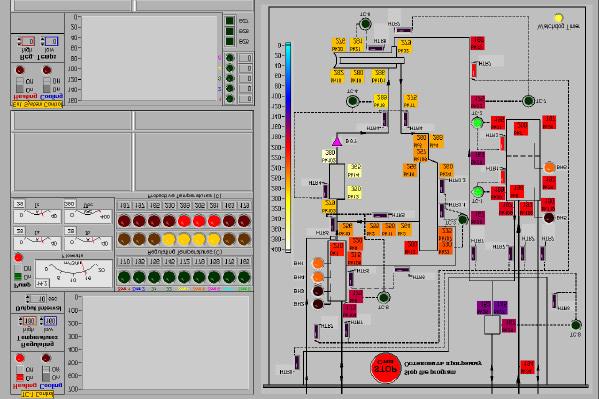Click bright green TC-2 indicator by upper vessel
Image resolution: width=599 pixels, height=399 pixels.
[x=477, y=123]
